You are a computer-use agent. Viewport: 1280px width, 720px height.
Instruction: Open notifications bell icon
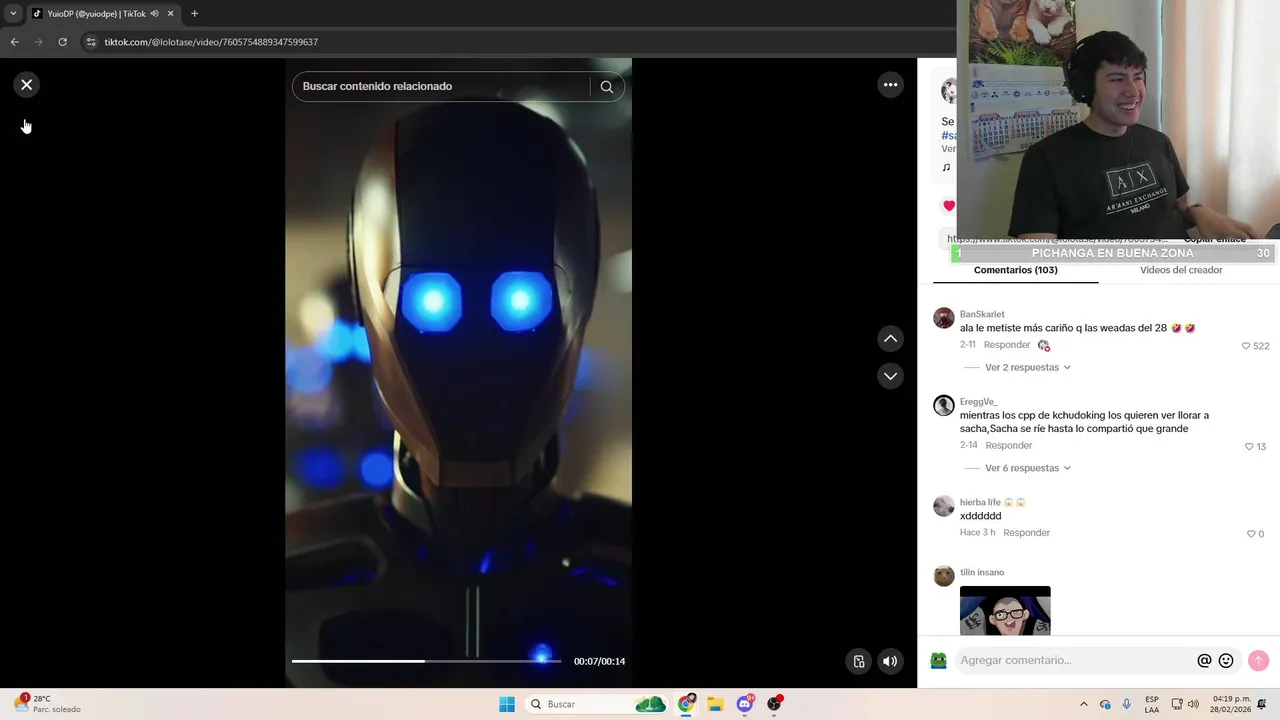click(1263, 704)
